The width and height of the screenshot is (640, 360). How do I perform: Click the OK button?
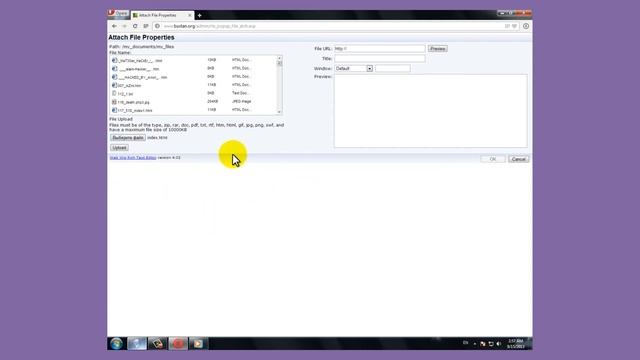click(493, 159)
